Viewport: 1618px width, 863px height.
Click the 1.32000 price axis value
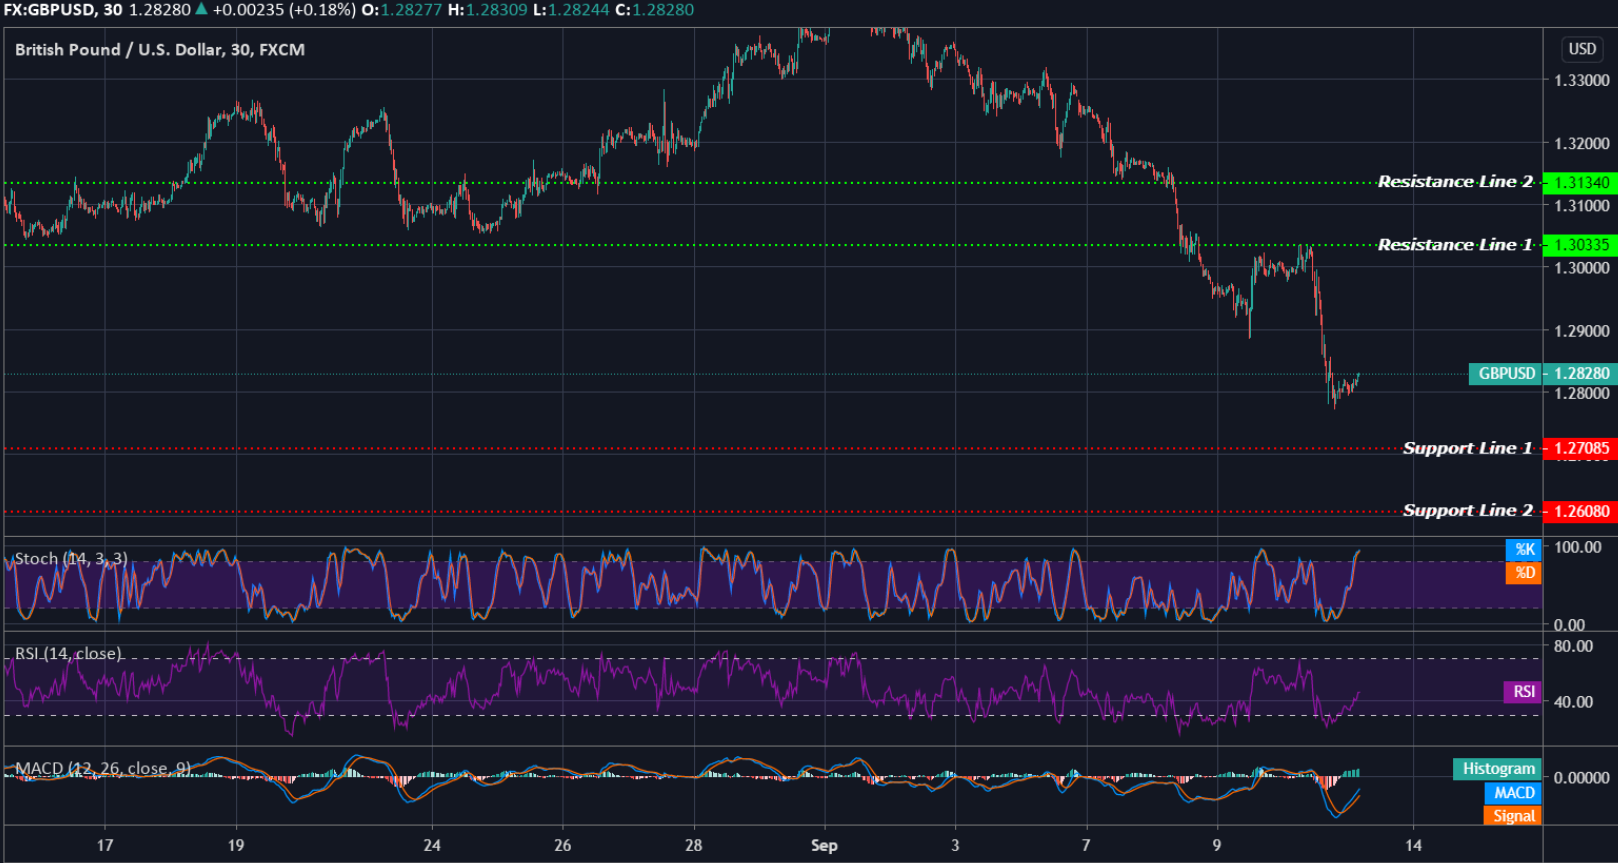1582,144
